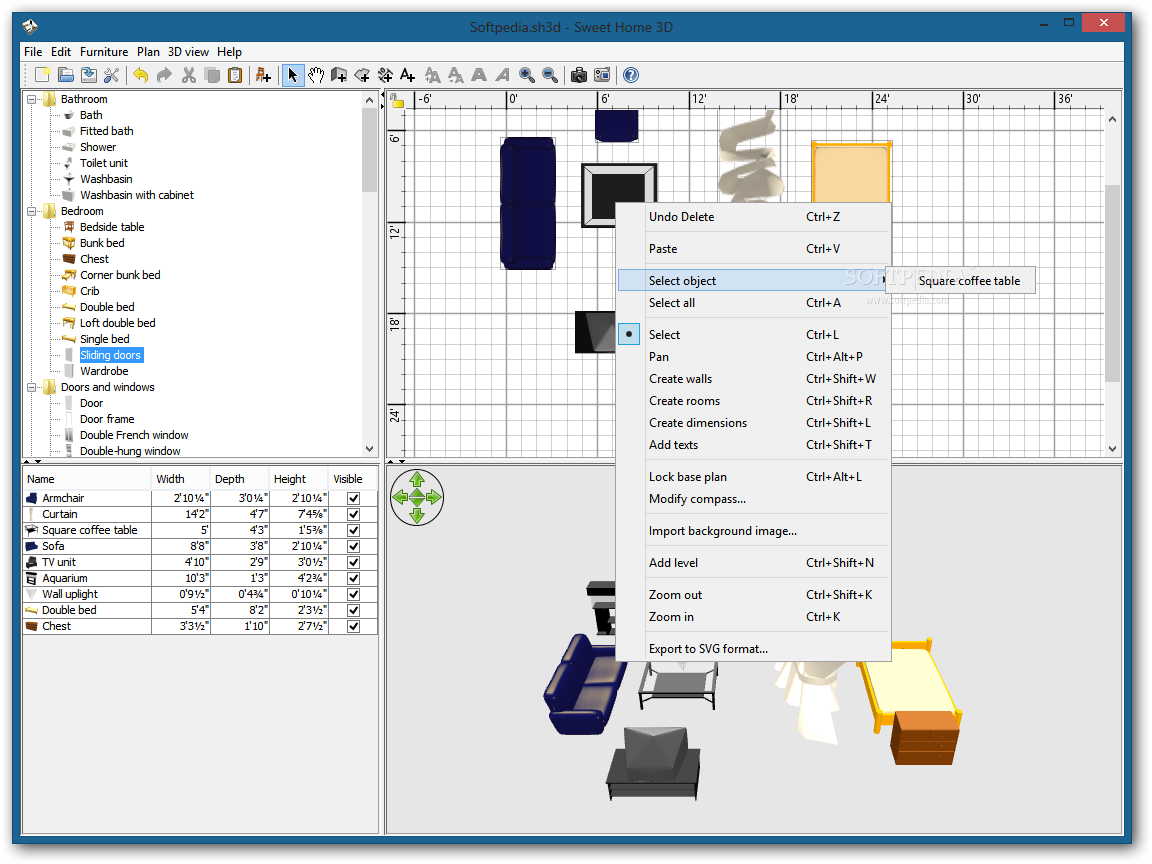Screen dimensions: 1152x864
Task: Select Washbasin with cabinet catalog item
Action: coord(137,195)
